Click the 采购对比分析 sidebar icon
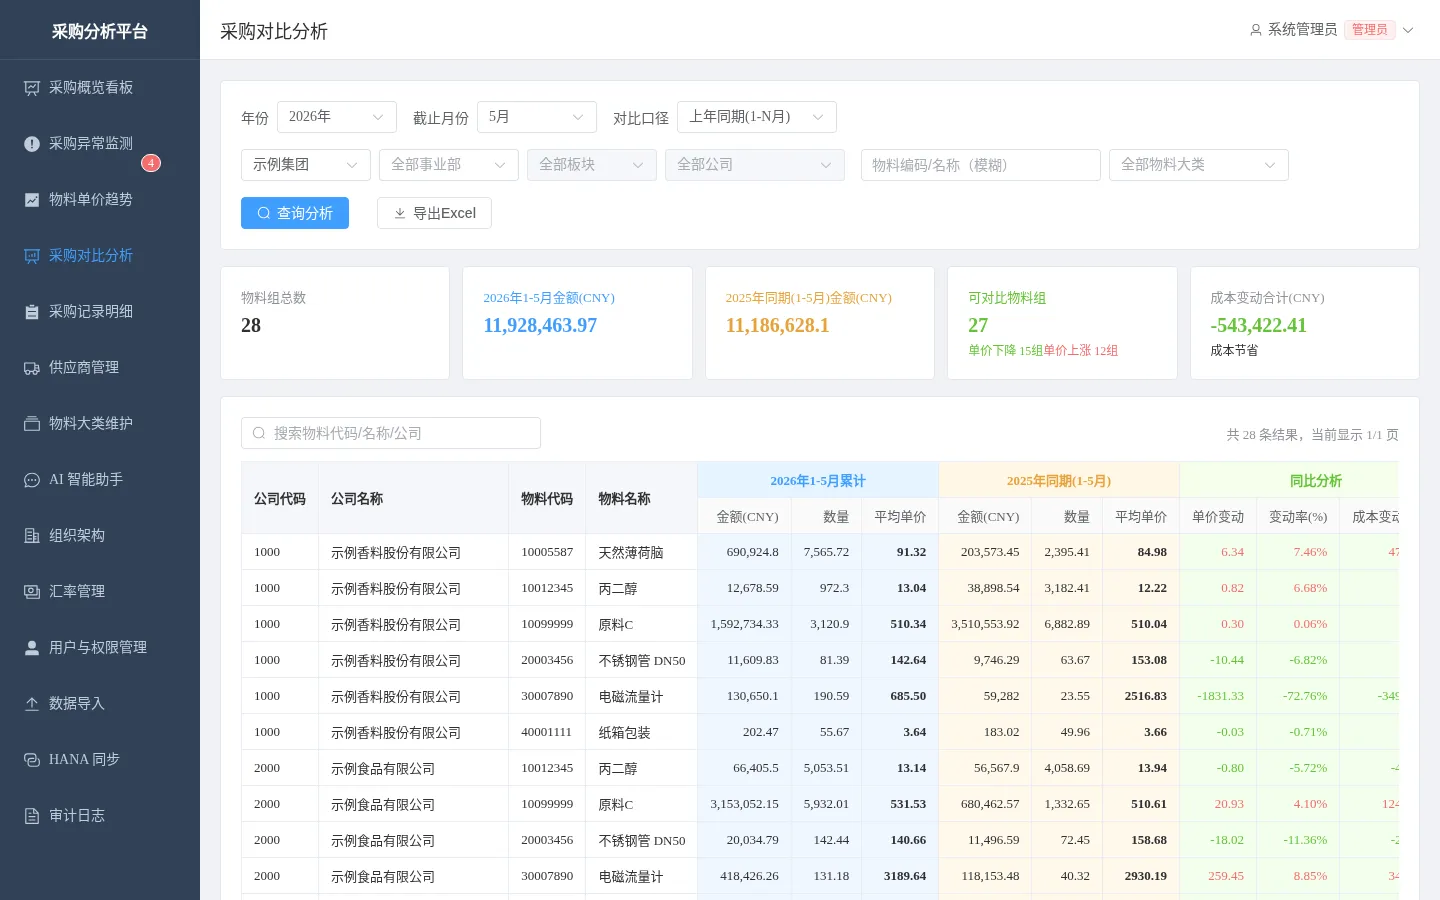Image resolution: width=1440 pixels, height=900 pixels. [x=32, y=256]
